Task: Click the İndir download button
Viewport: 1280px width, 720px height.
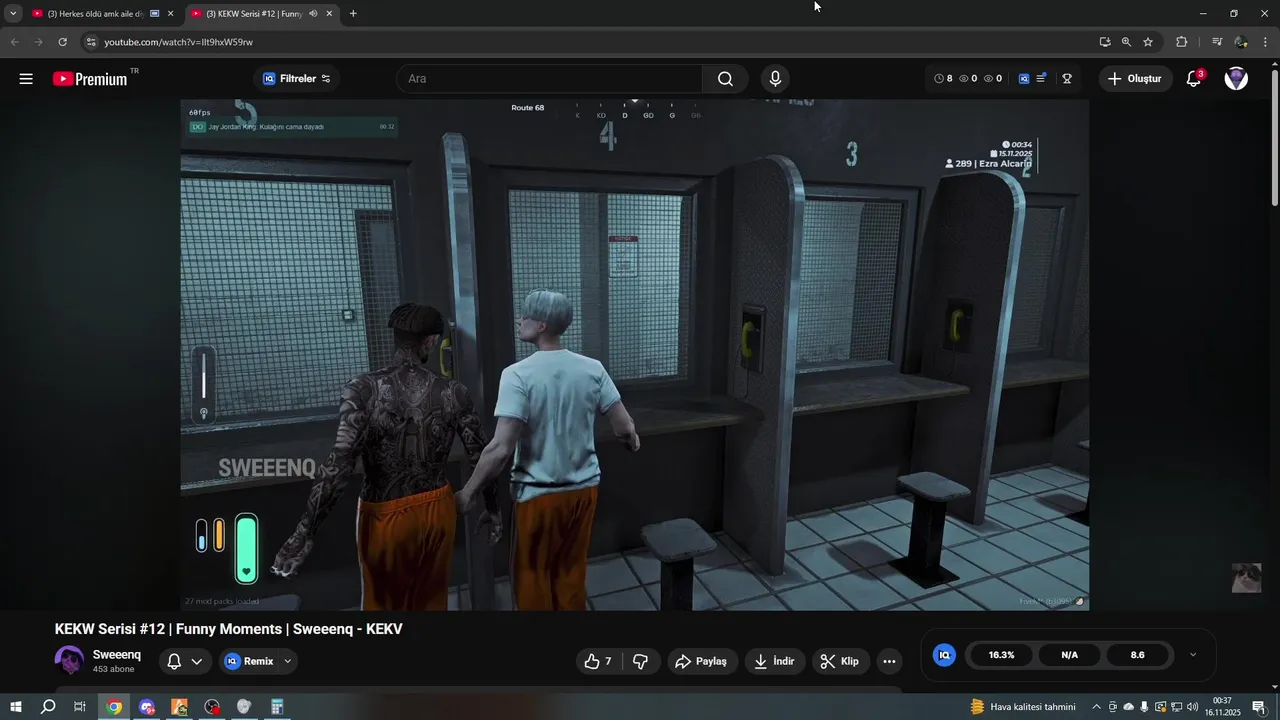Action: click(x=775, y=661)
